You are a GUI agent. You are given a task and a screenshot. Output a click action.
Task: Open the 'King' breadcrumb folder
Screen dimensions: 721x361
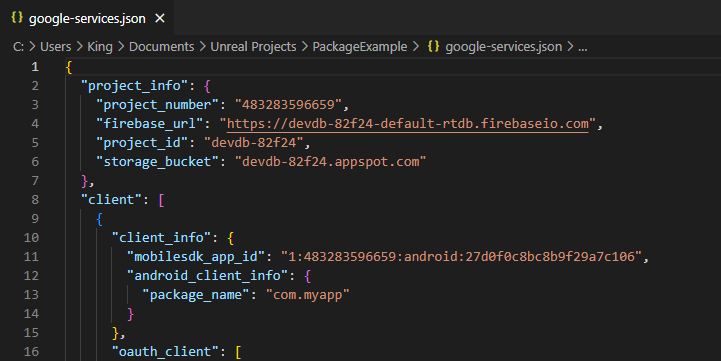click(100, 47)
